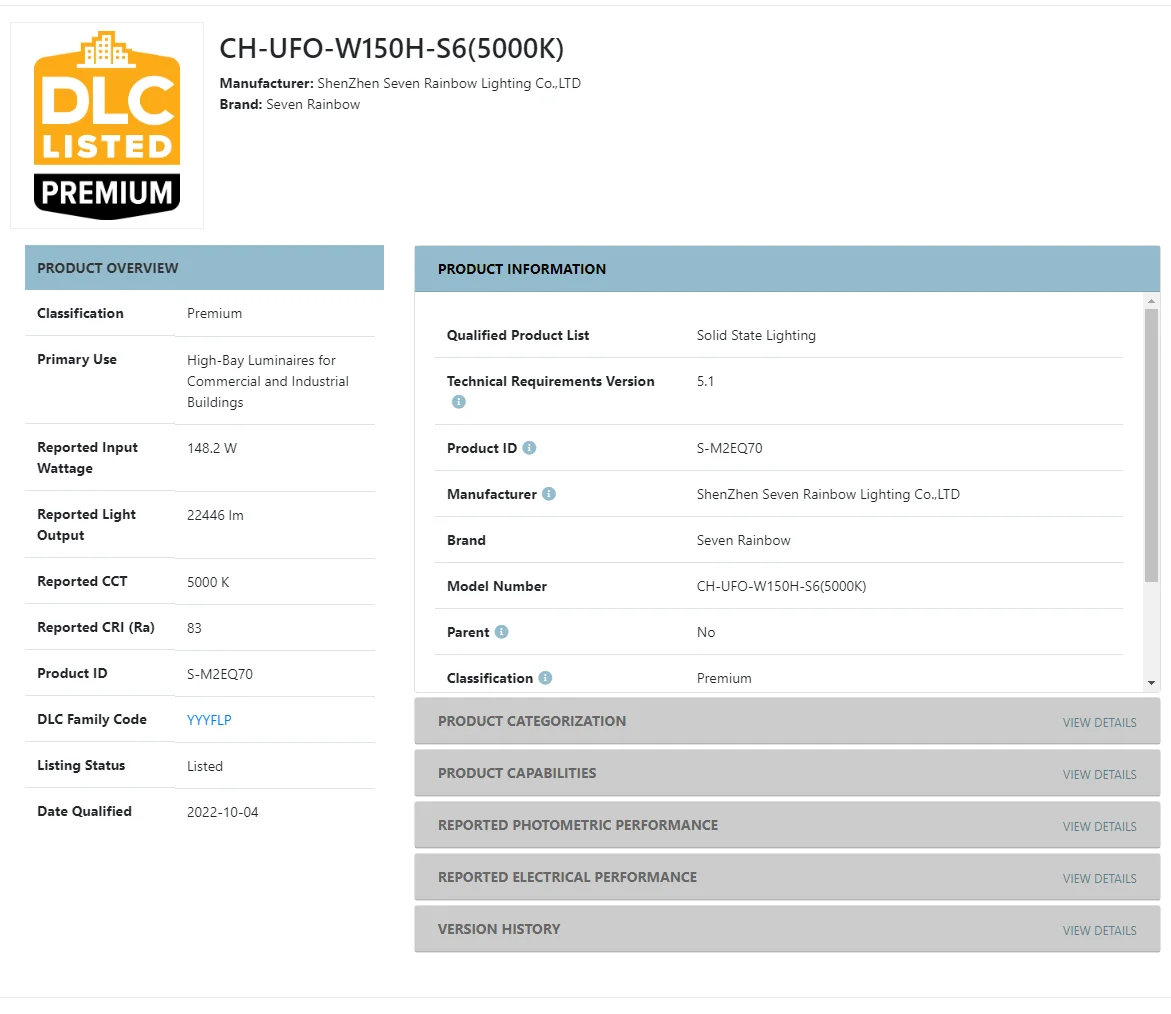The width and height of the screenshot is (1171, 1014).
Task: Click the page title CH-UFO-W150H-S6(5000K)
Action: tap(391, 49)
